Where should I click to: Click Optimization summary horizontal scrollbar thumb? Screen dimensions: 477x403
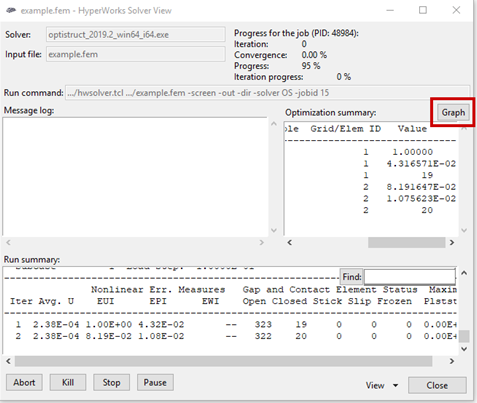[x=406, y=243]
